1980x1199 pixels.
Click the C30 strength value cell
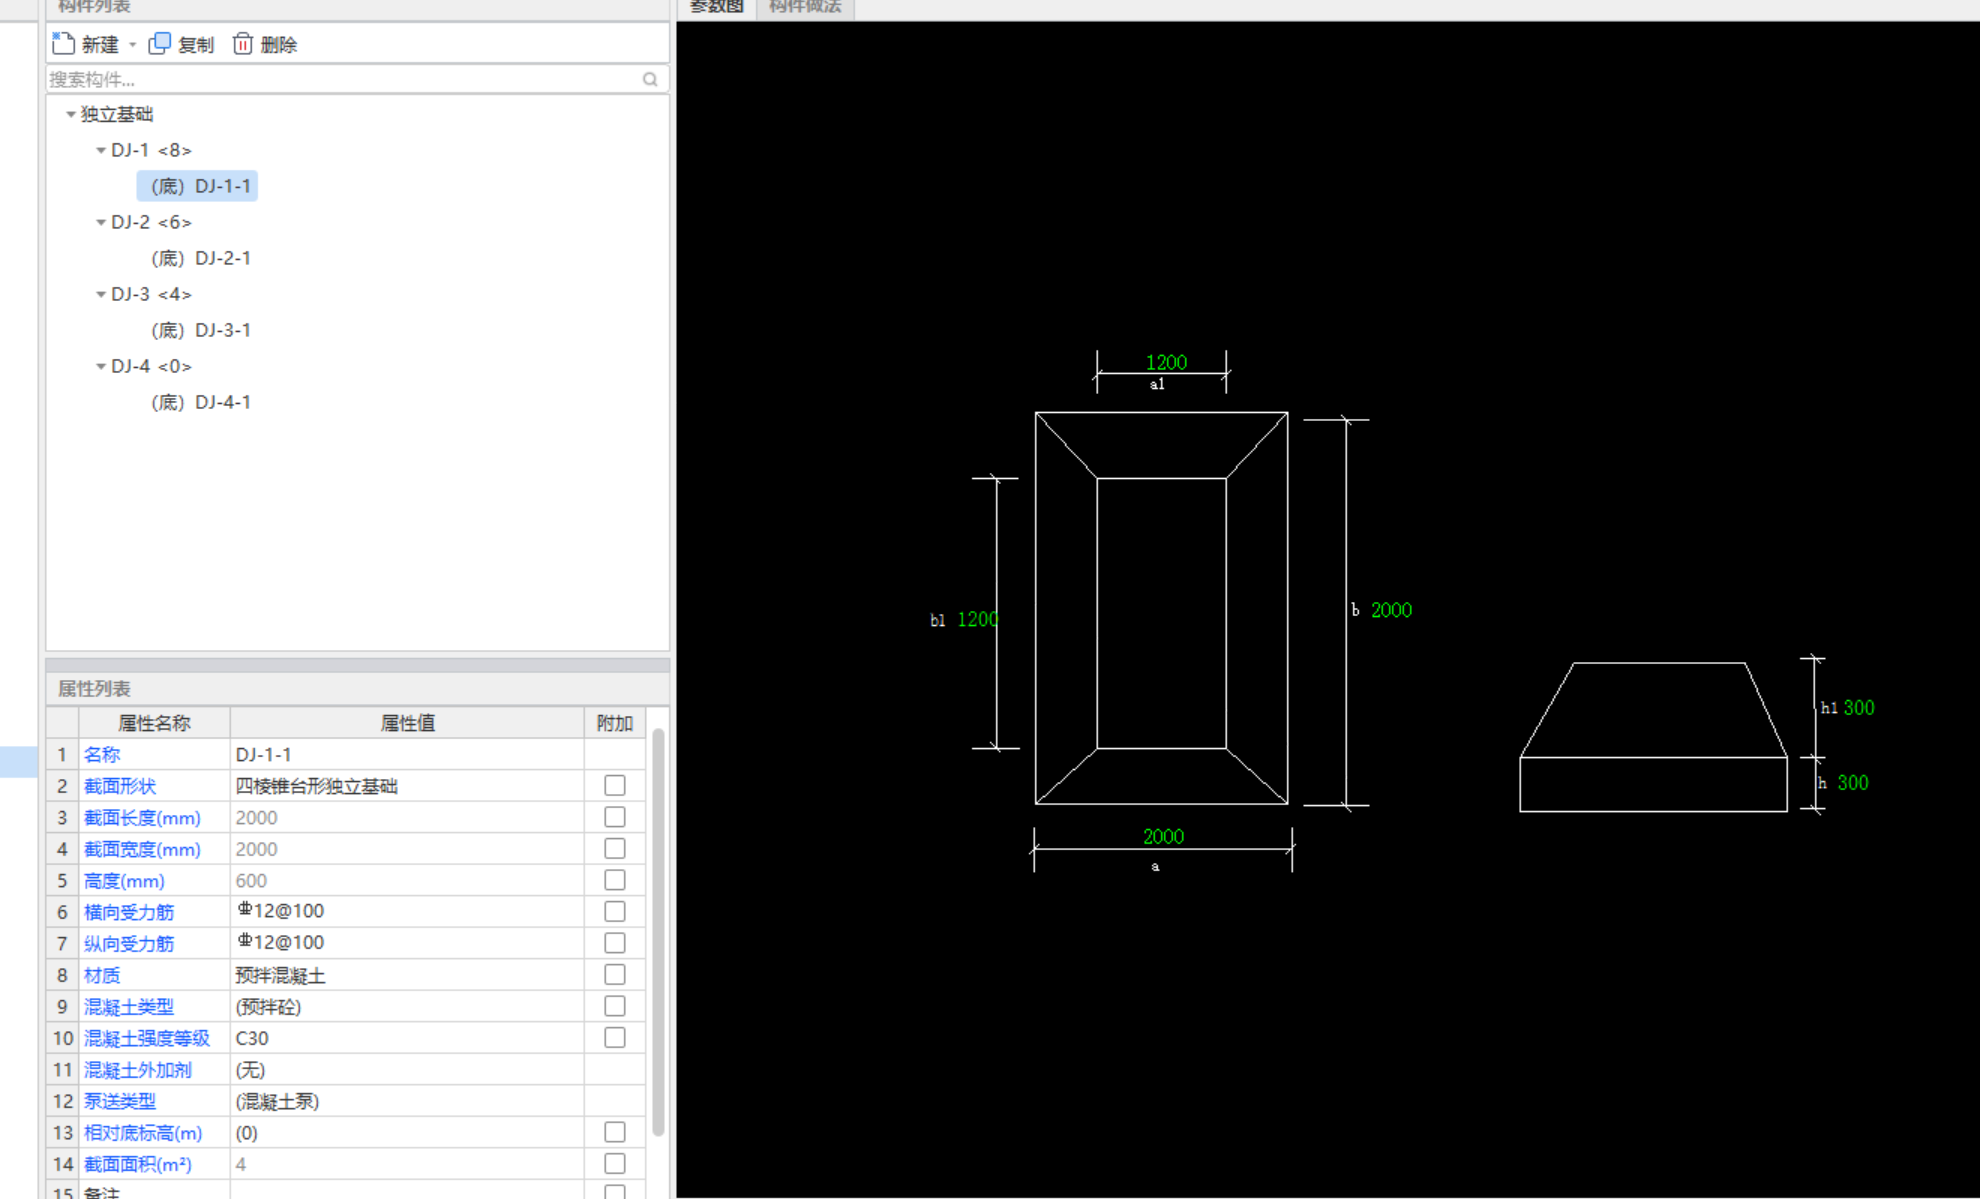tap(407, 1038)
